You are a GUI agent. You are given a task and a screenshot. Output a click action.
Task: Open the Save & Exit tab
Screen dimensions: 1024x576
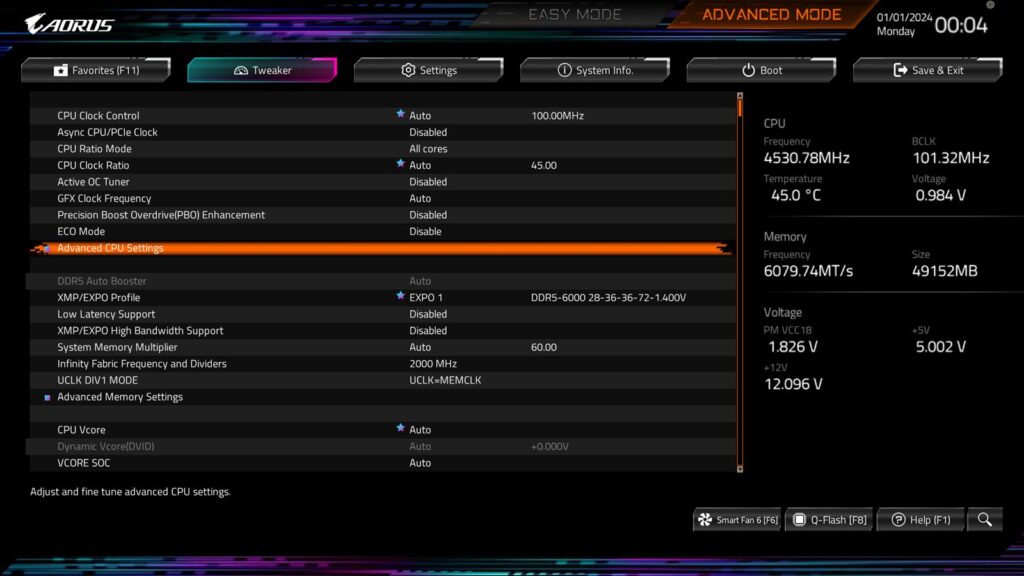tap(927, 70)
